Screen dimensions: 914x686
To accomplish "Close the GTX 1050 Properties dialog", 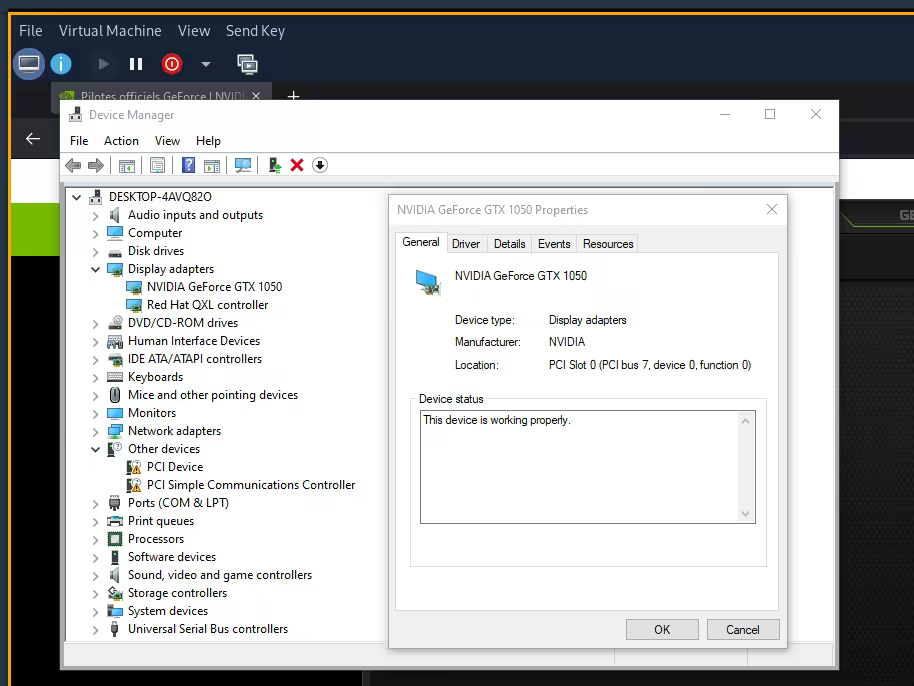I will coord(772,209).
